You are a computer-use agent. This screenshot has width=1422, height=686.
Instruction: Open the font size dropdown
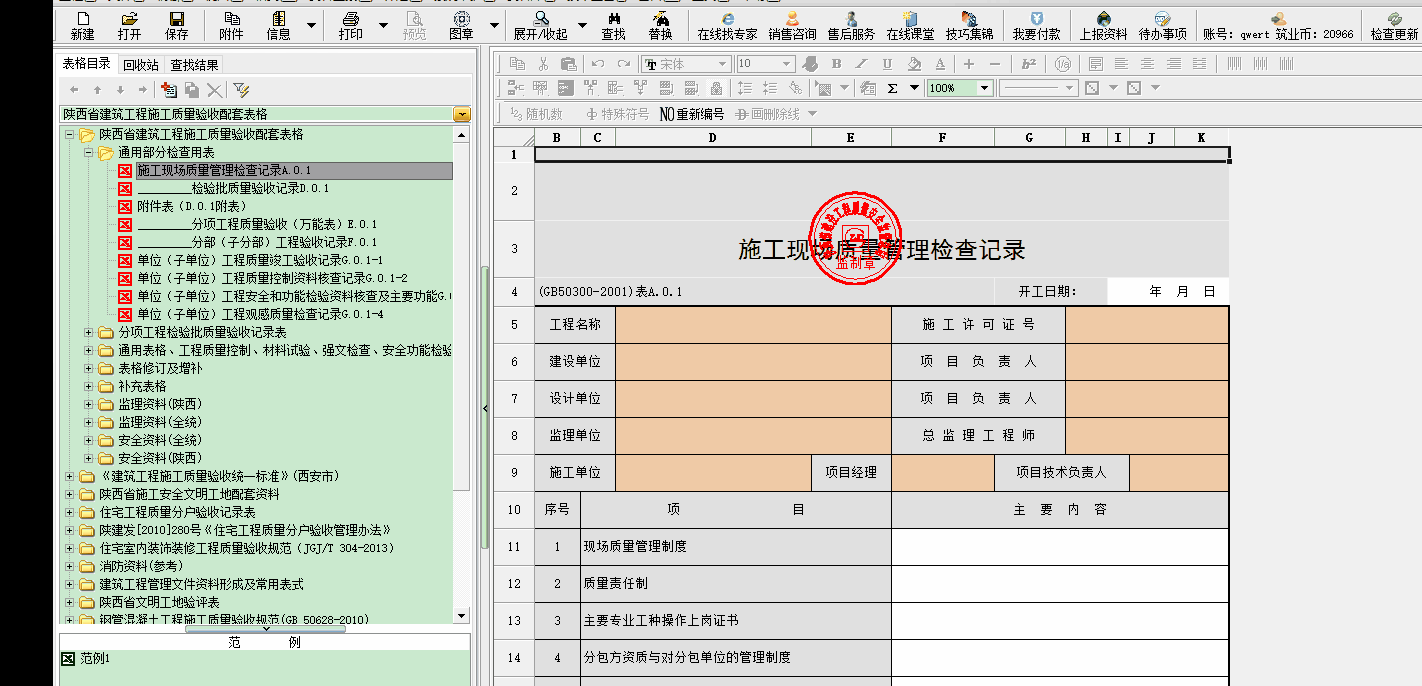(786, 64)
